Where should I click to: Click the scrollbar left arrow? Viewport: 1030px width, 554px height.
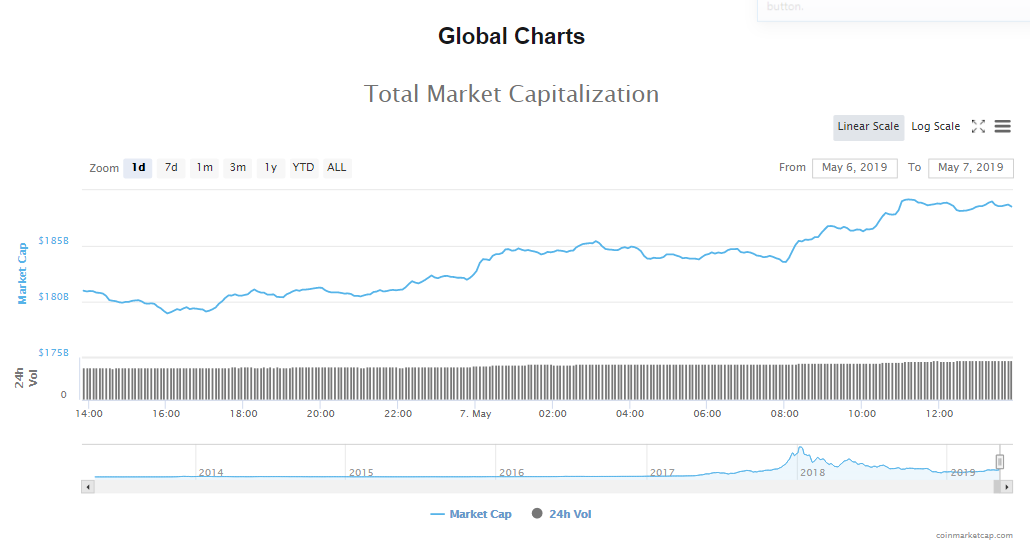tap(88, 487)
